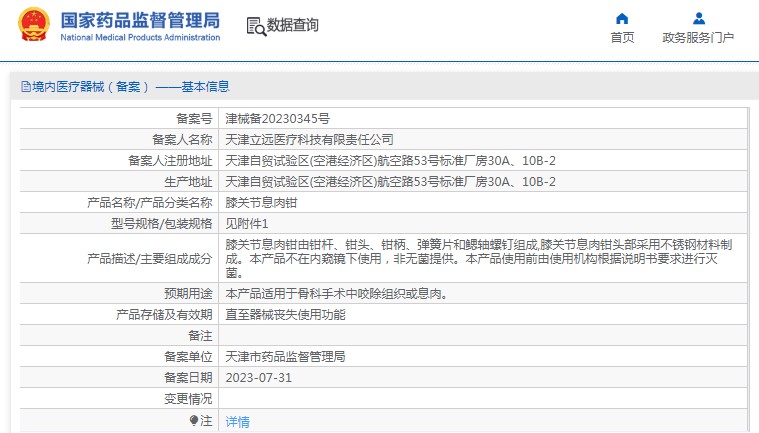The height and width of the screenshot is (433, 759).
Task: Open the 详情 details link
Action: 237,422
